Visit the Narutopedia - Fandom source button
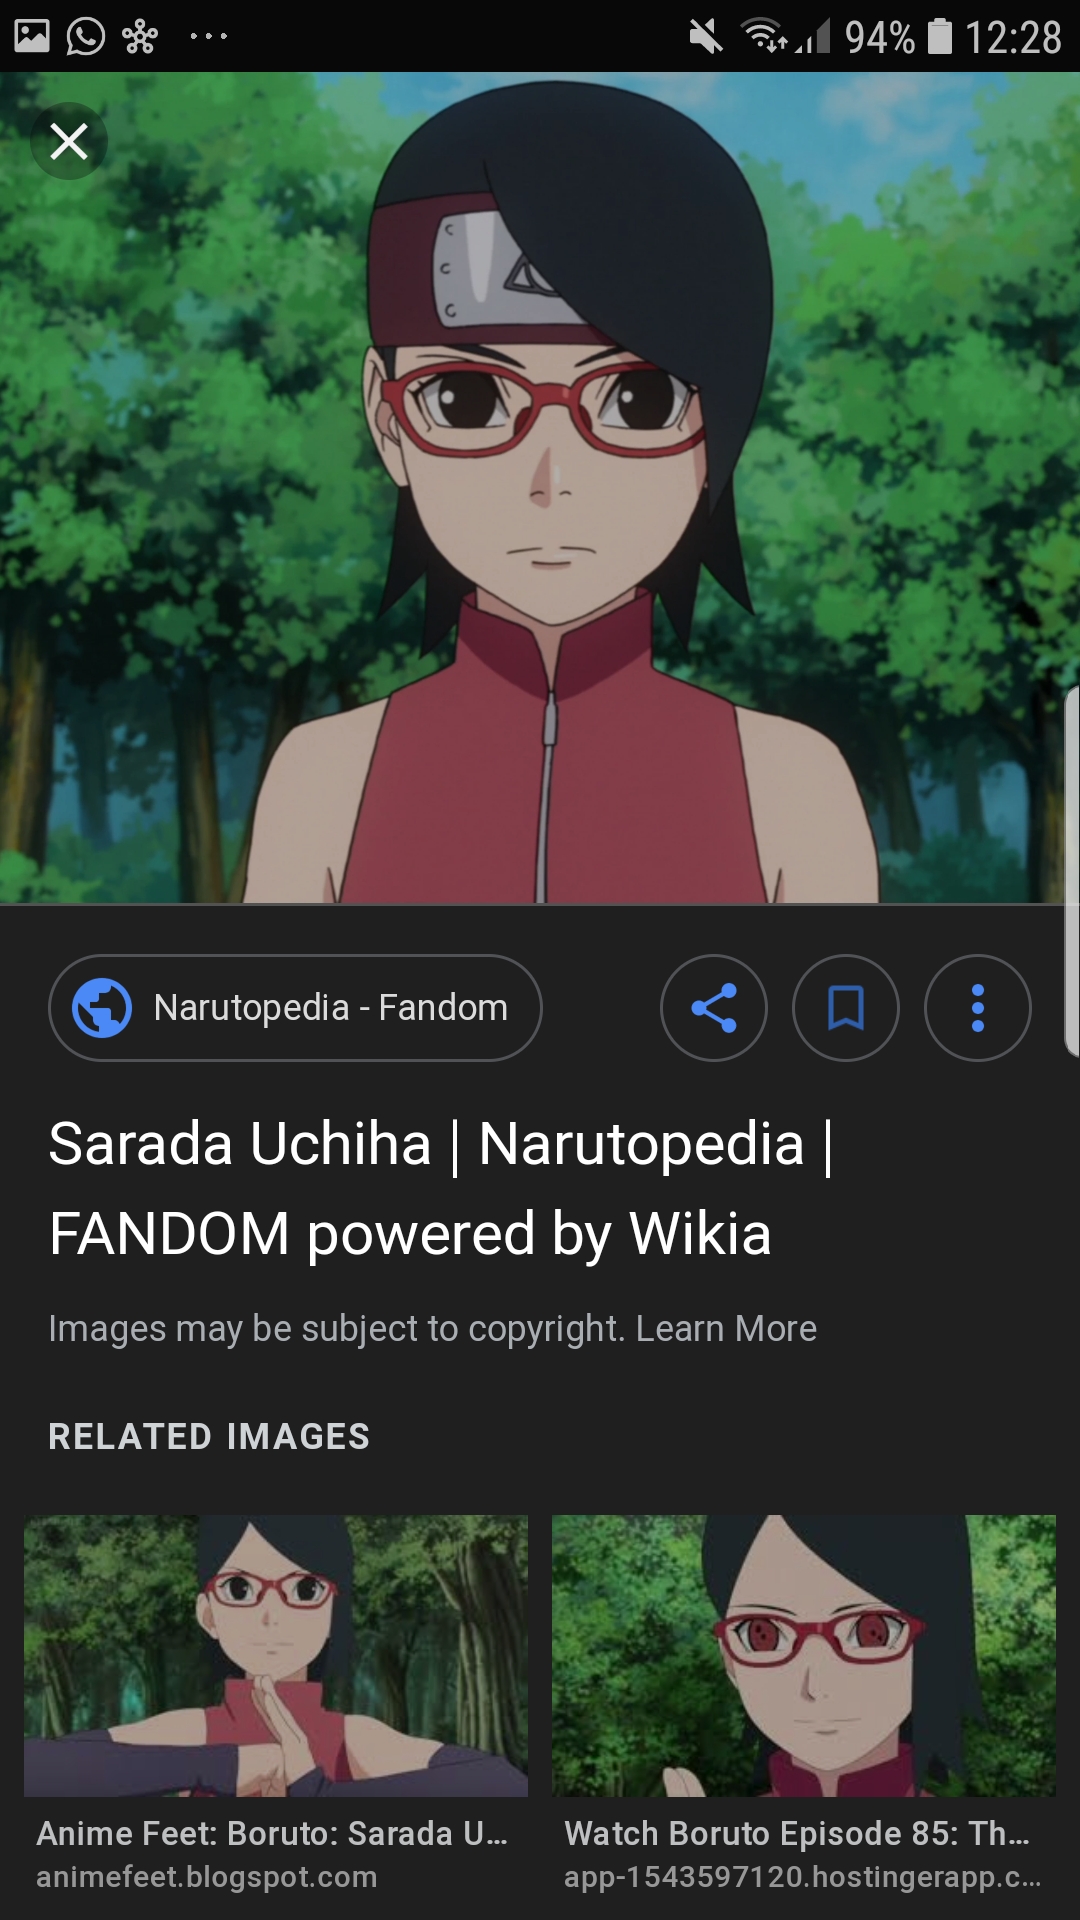Screen dimensions: 1080x1920 click(x=295, y=1008)
